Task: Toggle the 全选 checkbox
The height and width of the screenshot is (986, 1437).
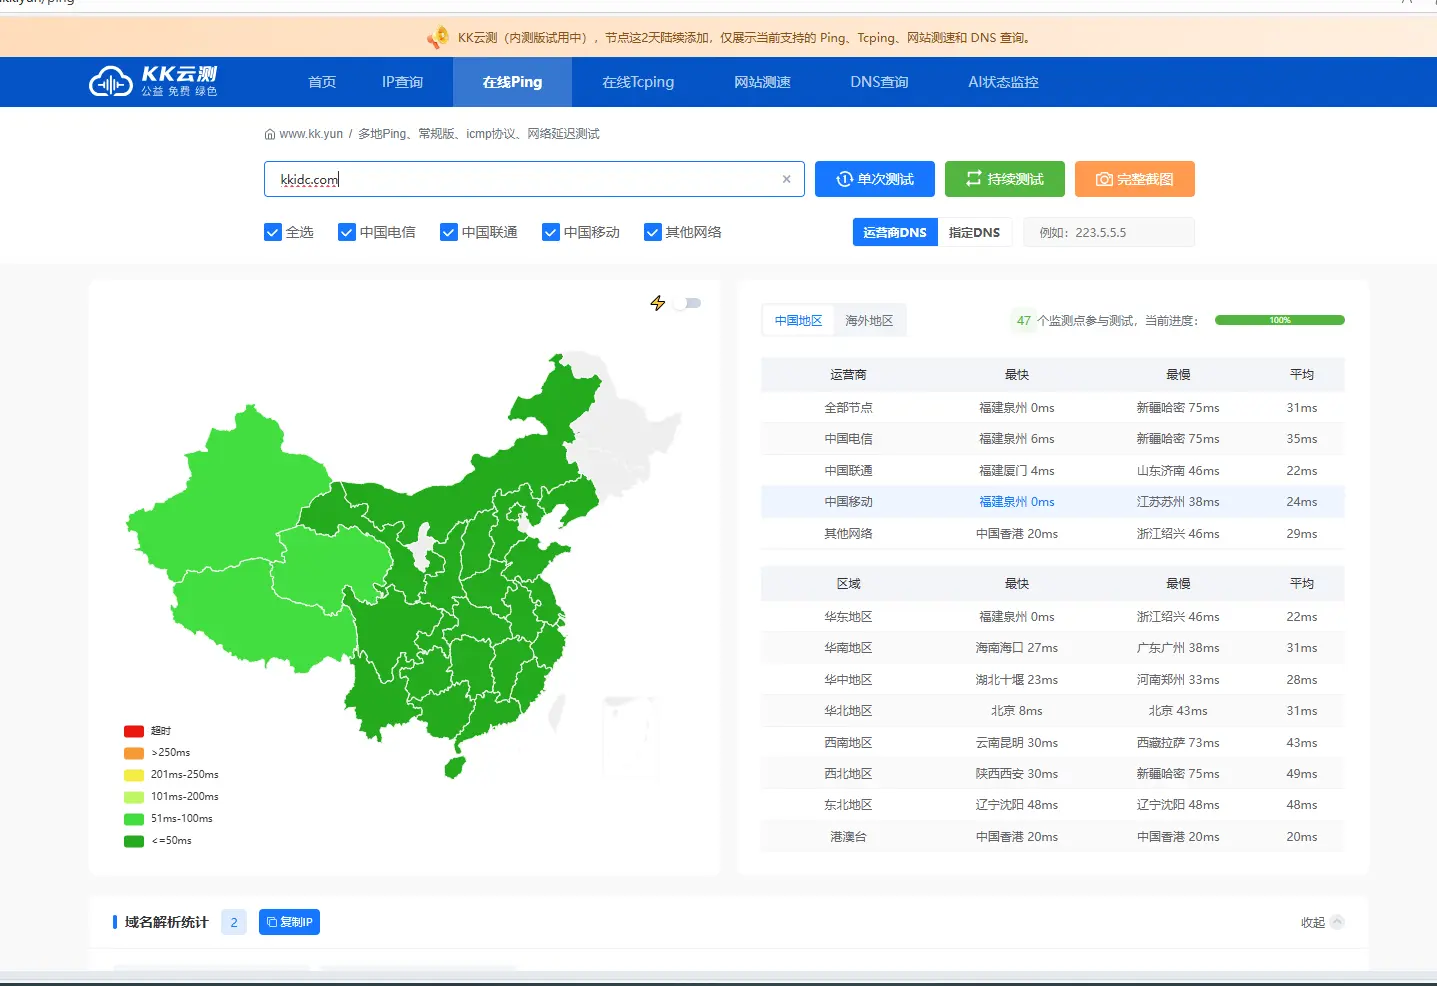Action: pos(273,232)
